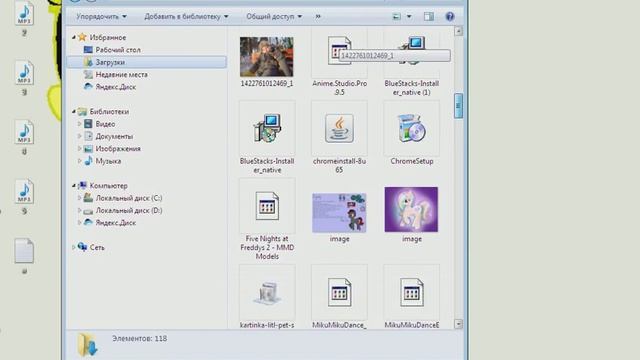The width and height of the screenshot is (640, 360).
Task: Select the ChromeSetup installer icon
Action: (411, 128)
